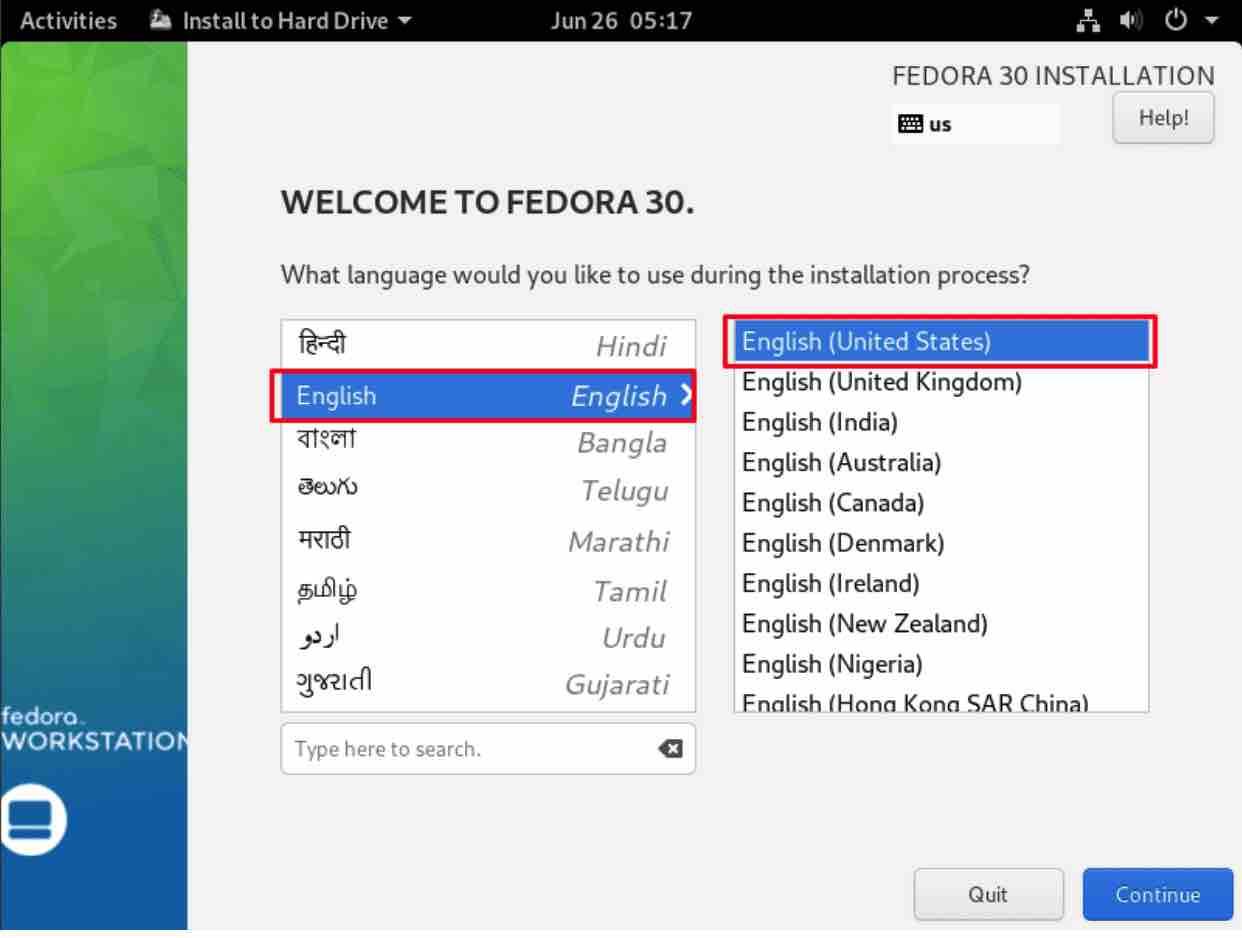Open the Activities overview
Image resolution: width=1242 pixels, height=938 pixels.
click(x=68, y=21)
